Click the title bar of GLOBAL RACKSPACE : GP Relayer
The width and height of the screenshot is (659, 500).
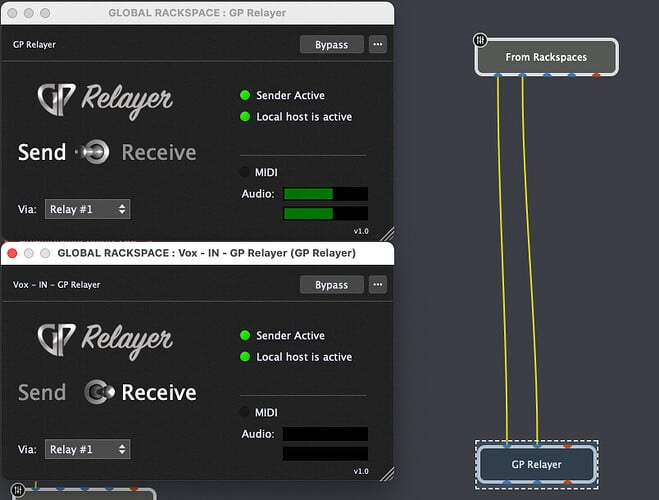tap(197, 13)
